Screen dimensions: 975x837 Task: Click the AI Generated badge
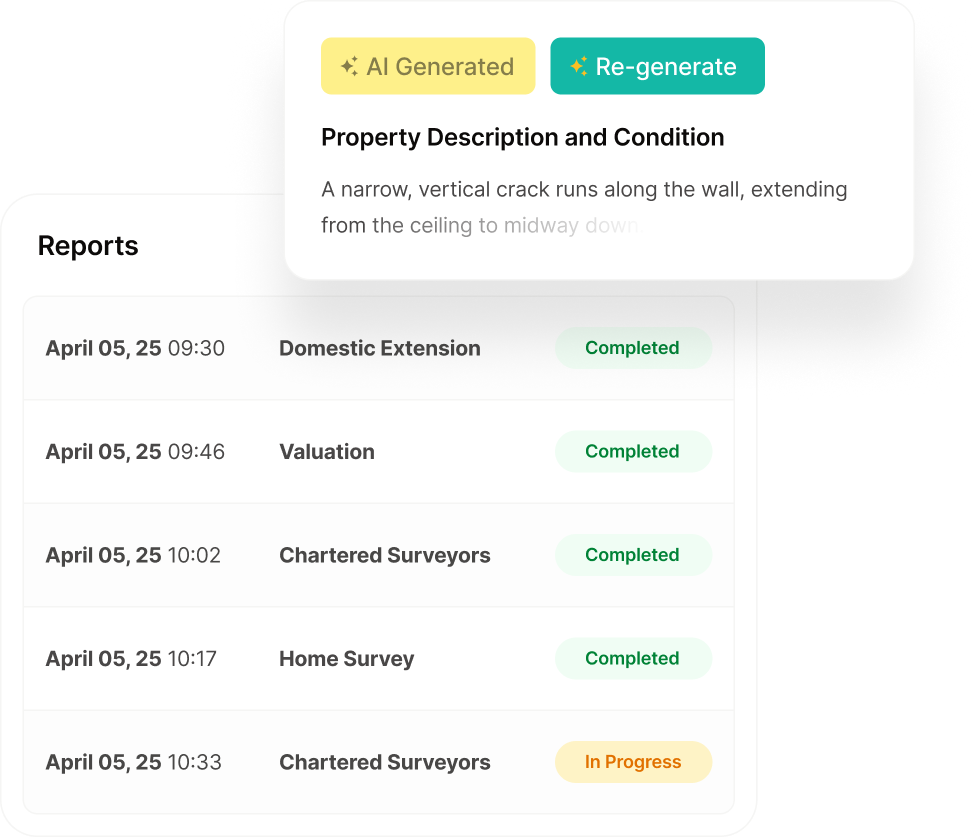[x=428, y=66]
